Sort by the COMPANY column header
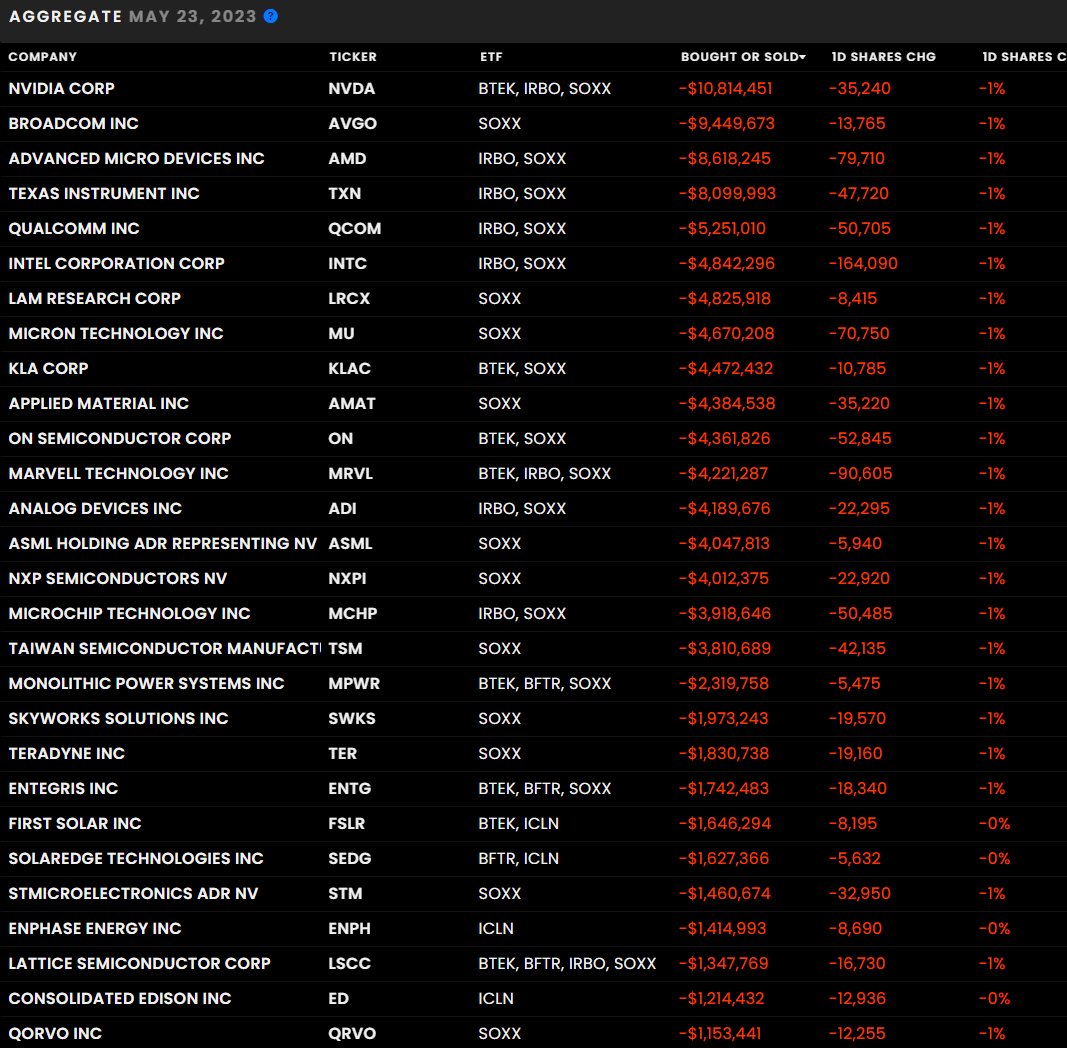Screen dimensions: 1067x1048 point(42,56)
